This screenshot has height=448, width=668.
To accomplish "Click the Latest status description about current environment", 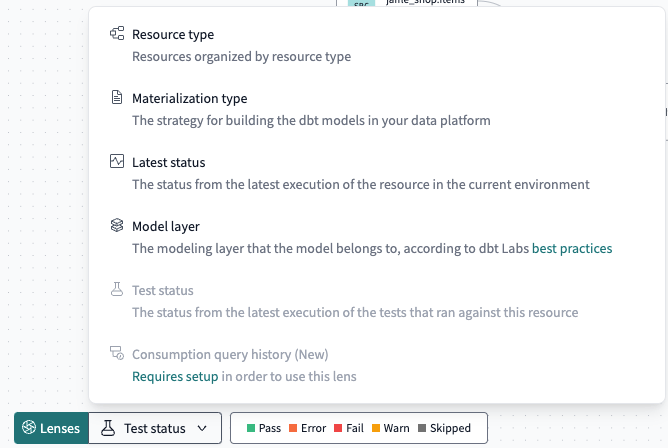I will (x=361, y=184).
